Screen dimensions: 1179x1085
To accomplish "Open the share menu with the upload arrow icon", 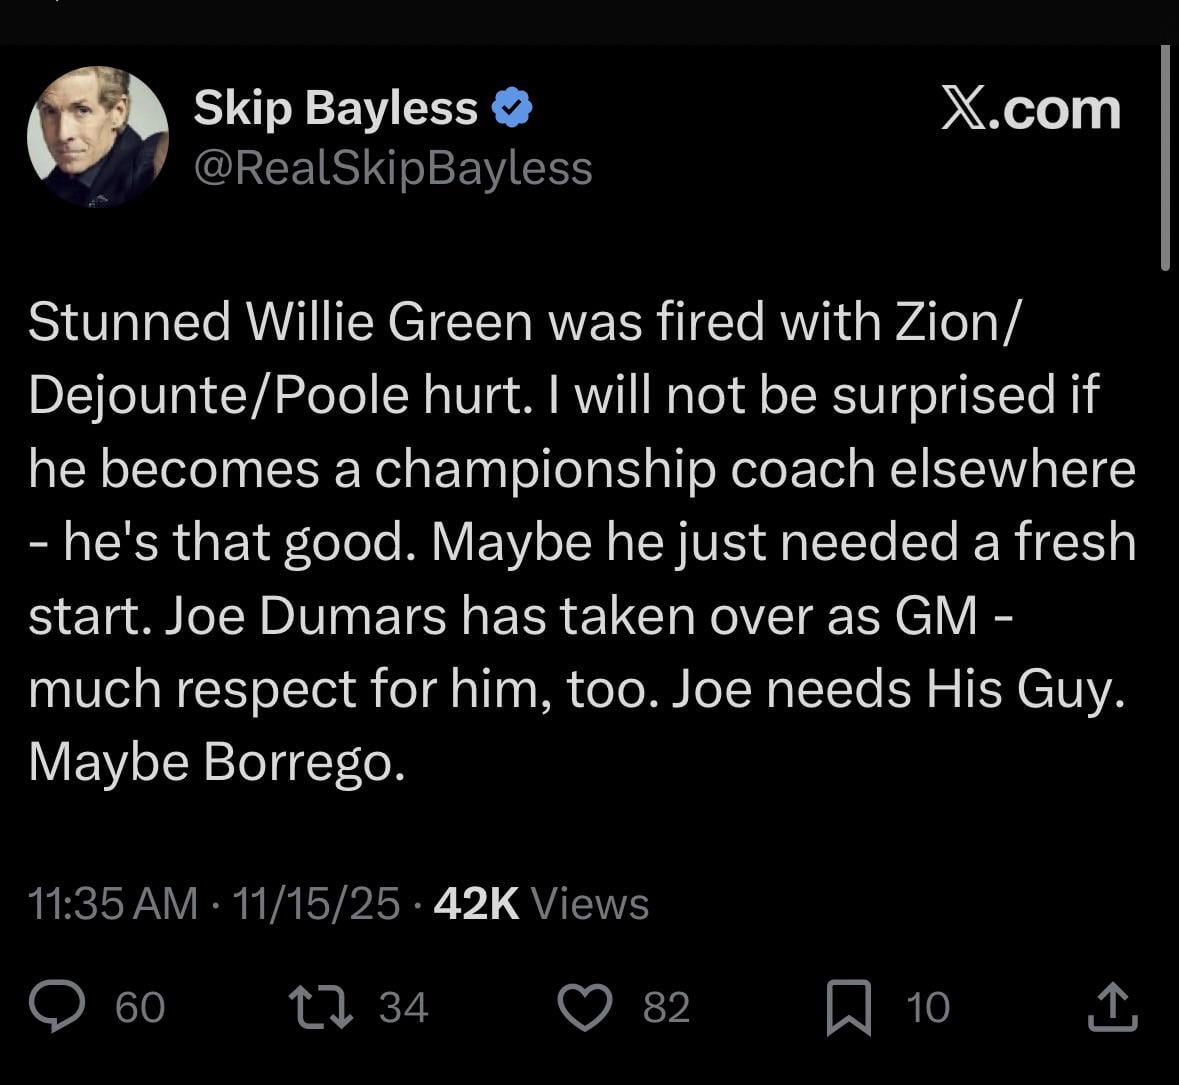I will point(1112,1006).
